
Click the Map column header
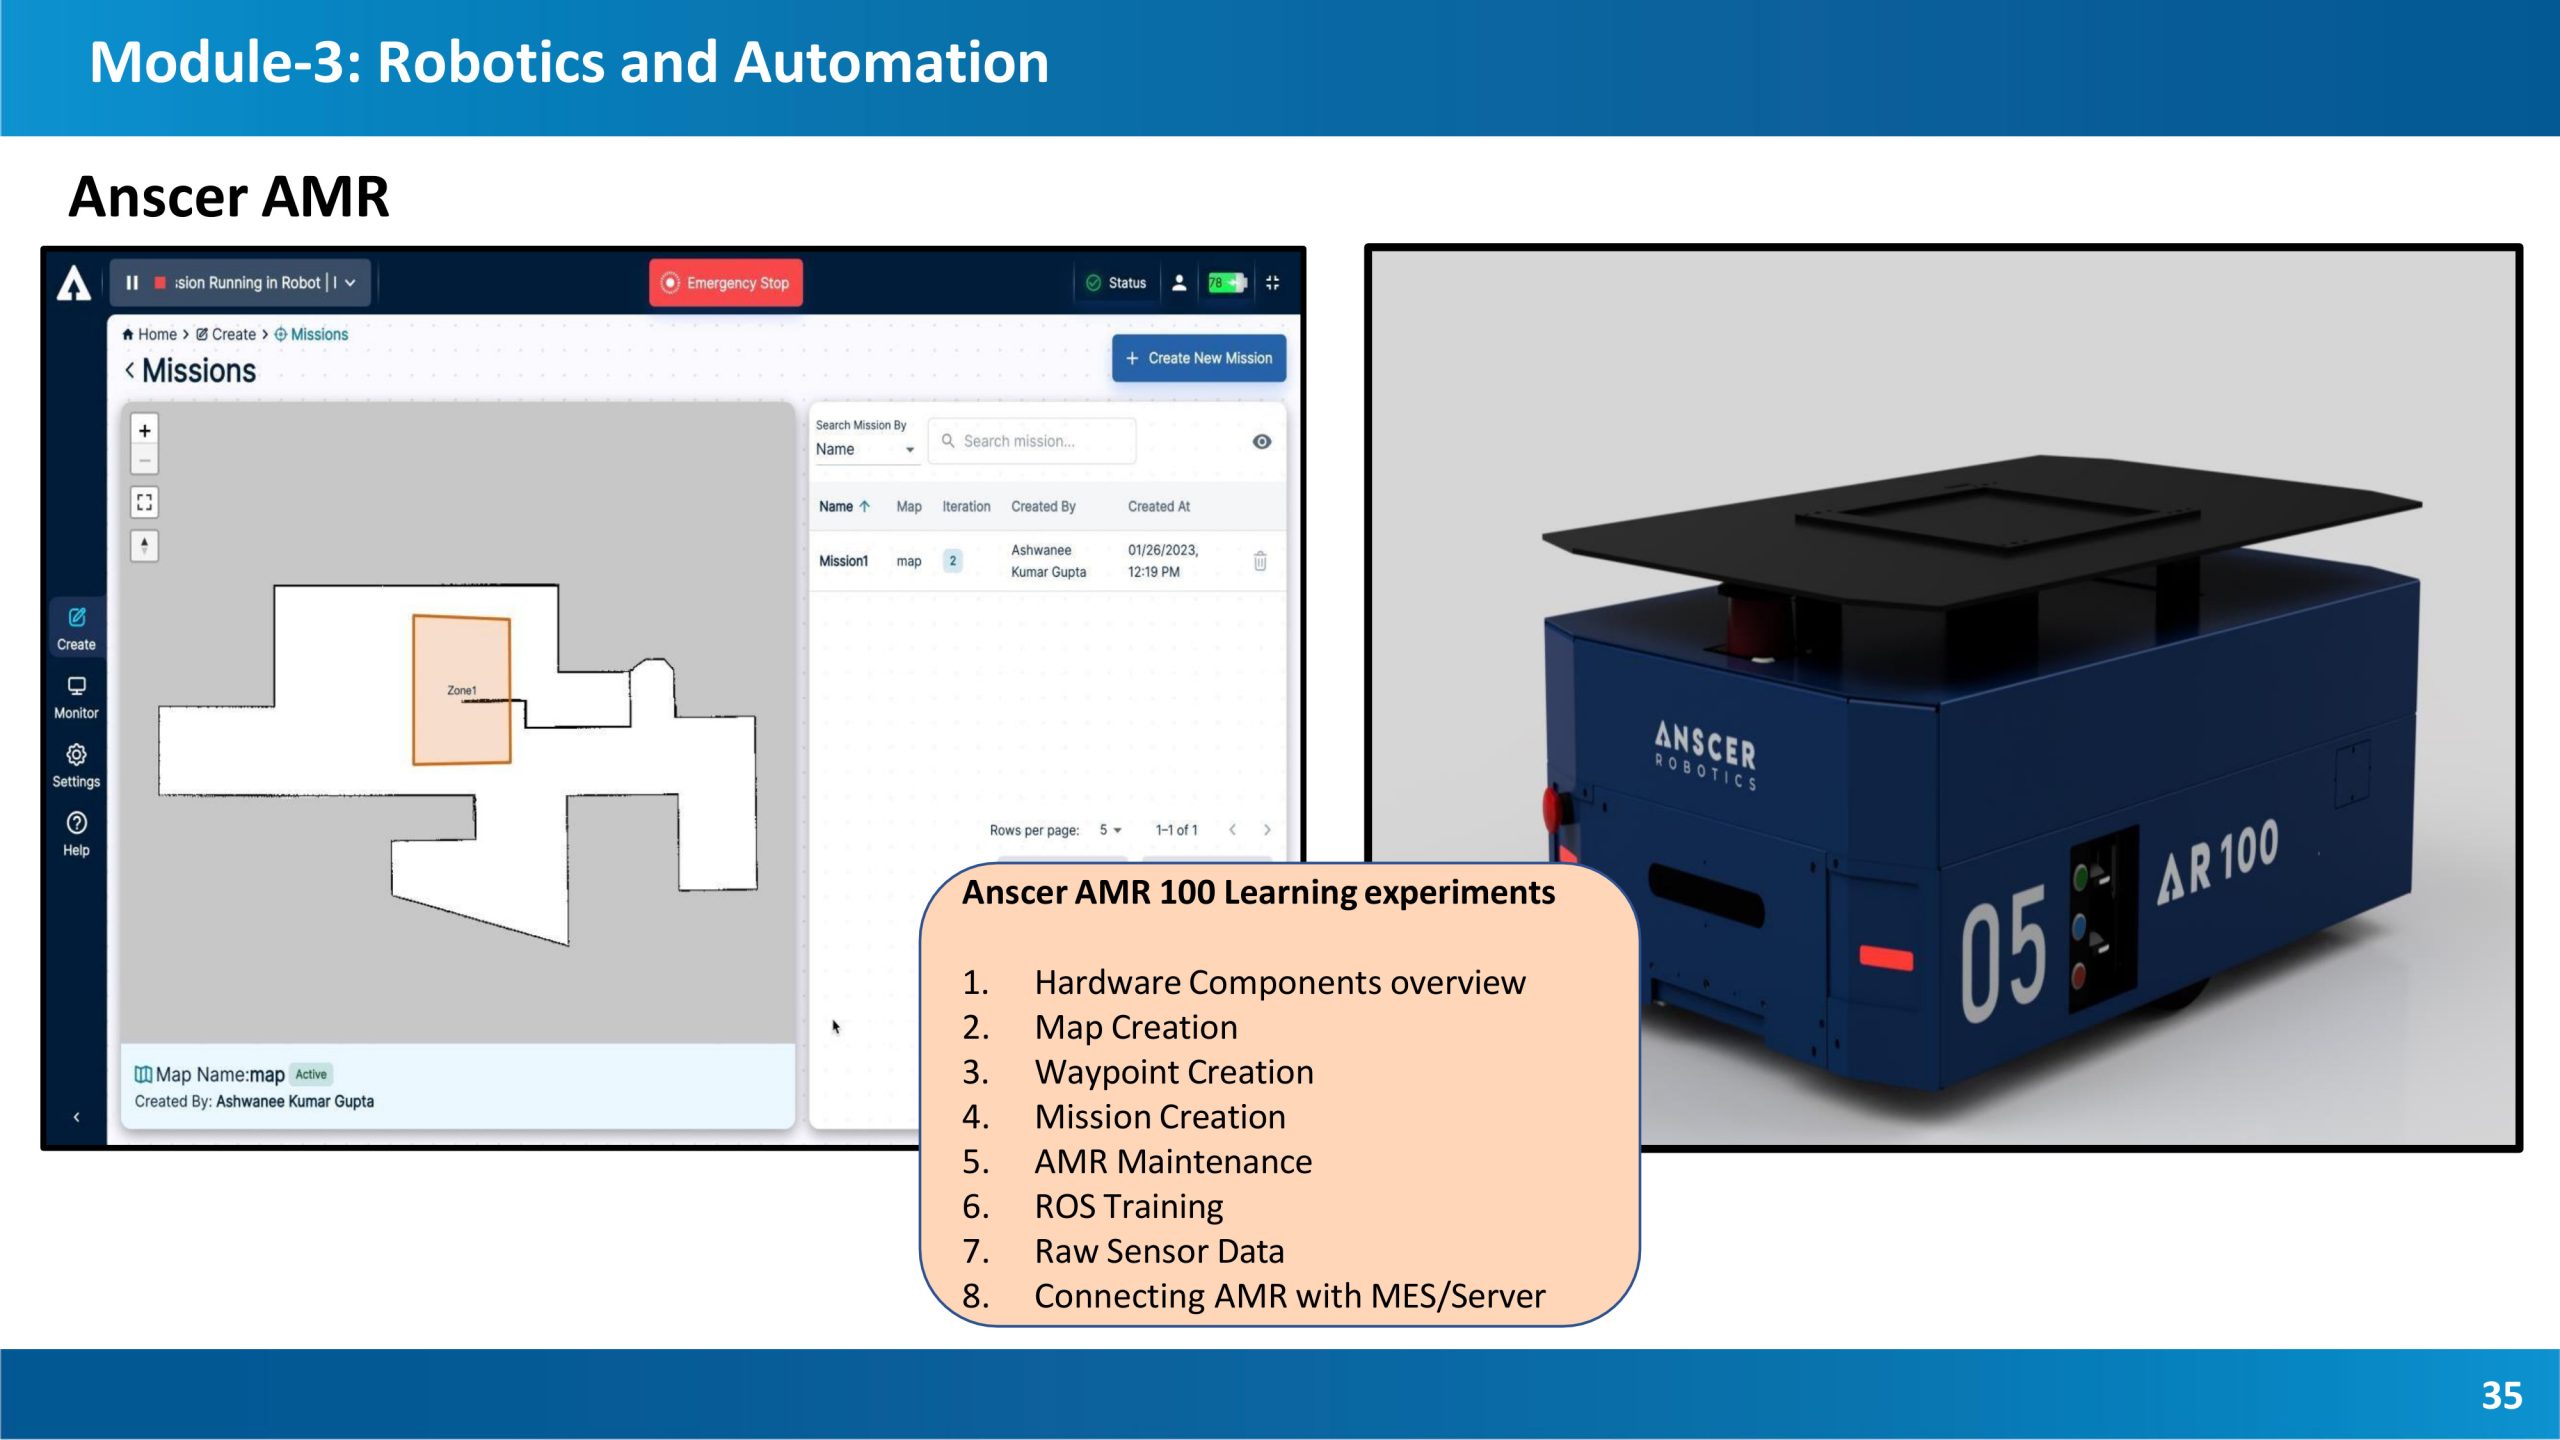coord(909,507)
